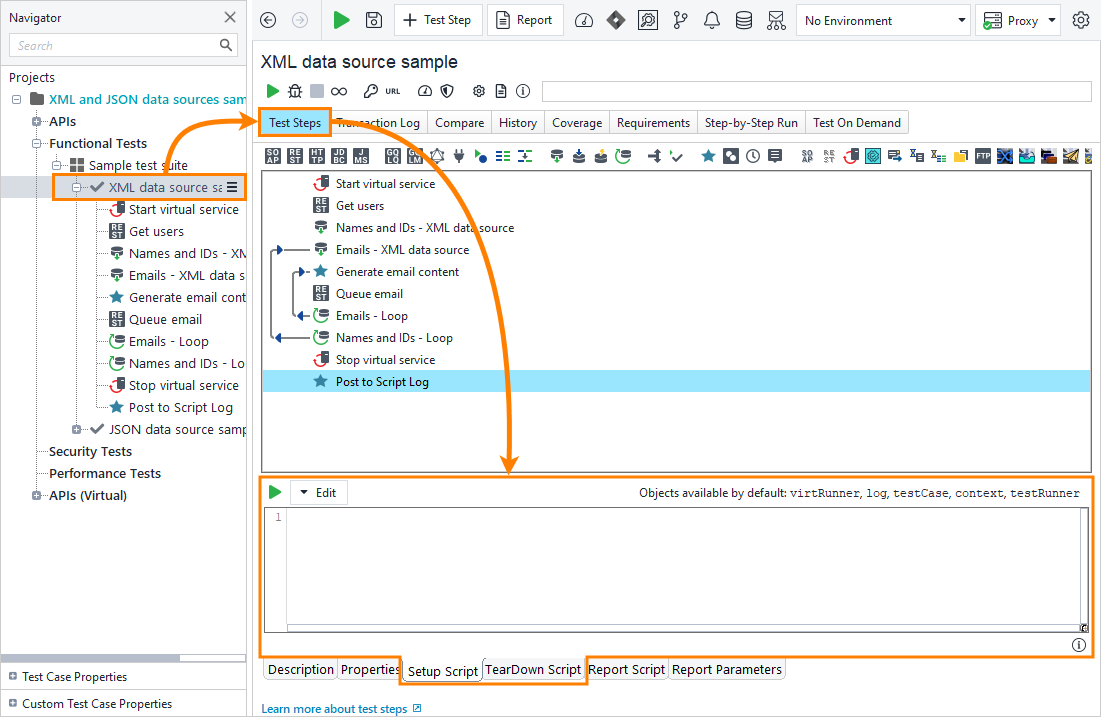Run the test case with the green play button

[x=272, y=90]
